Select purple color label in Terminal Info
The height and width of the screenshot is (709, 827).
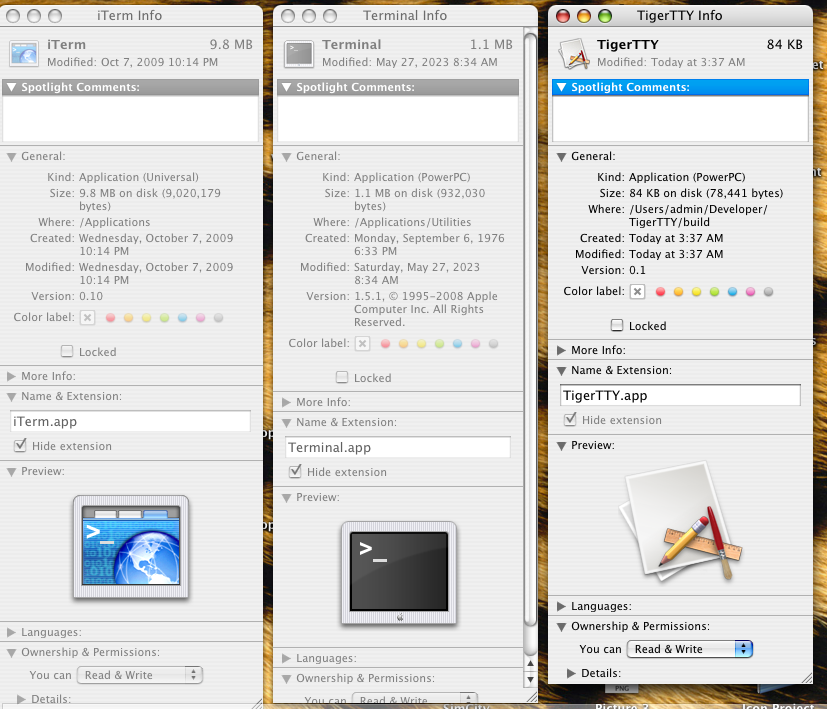pyautogui.click(x=475, y=343)
